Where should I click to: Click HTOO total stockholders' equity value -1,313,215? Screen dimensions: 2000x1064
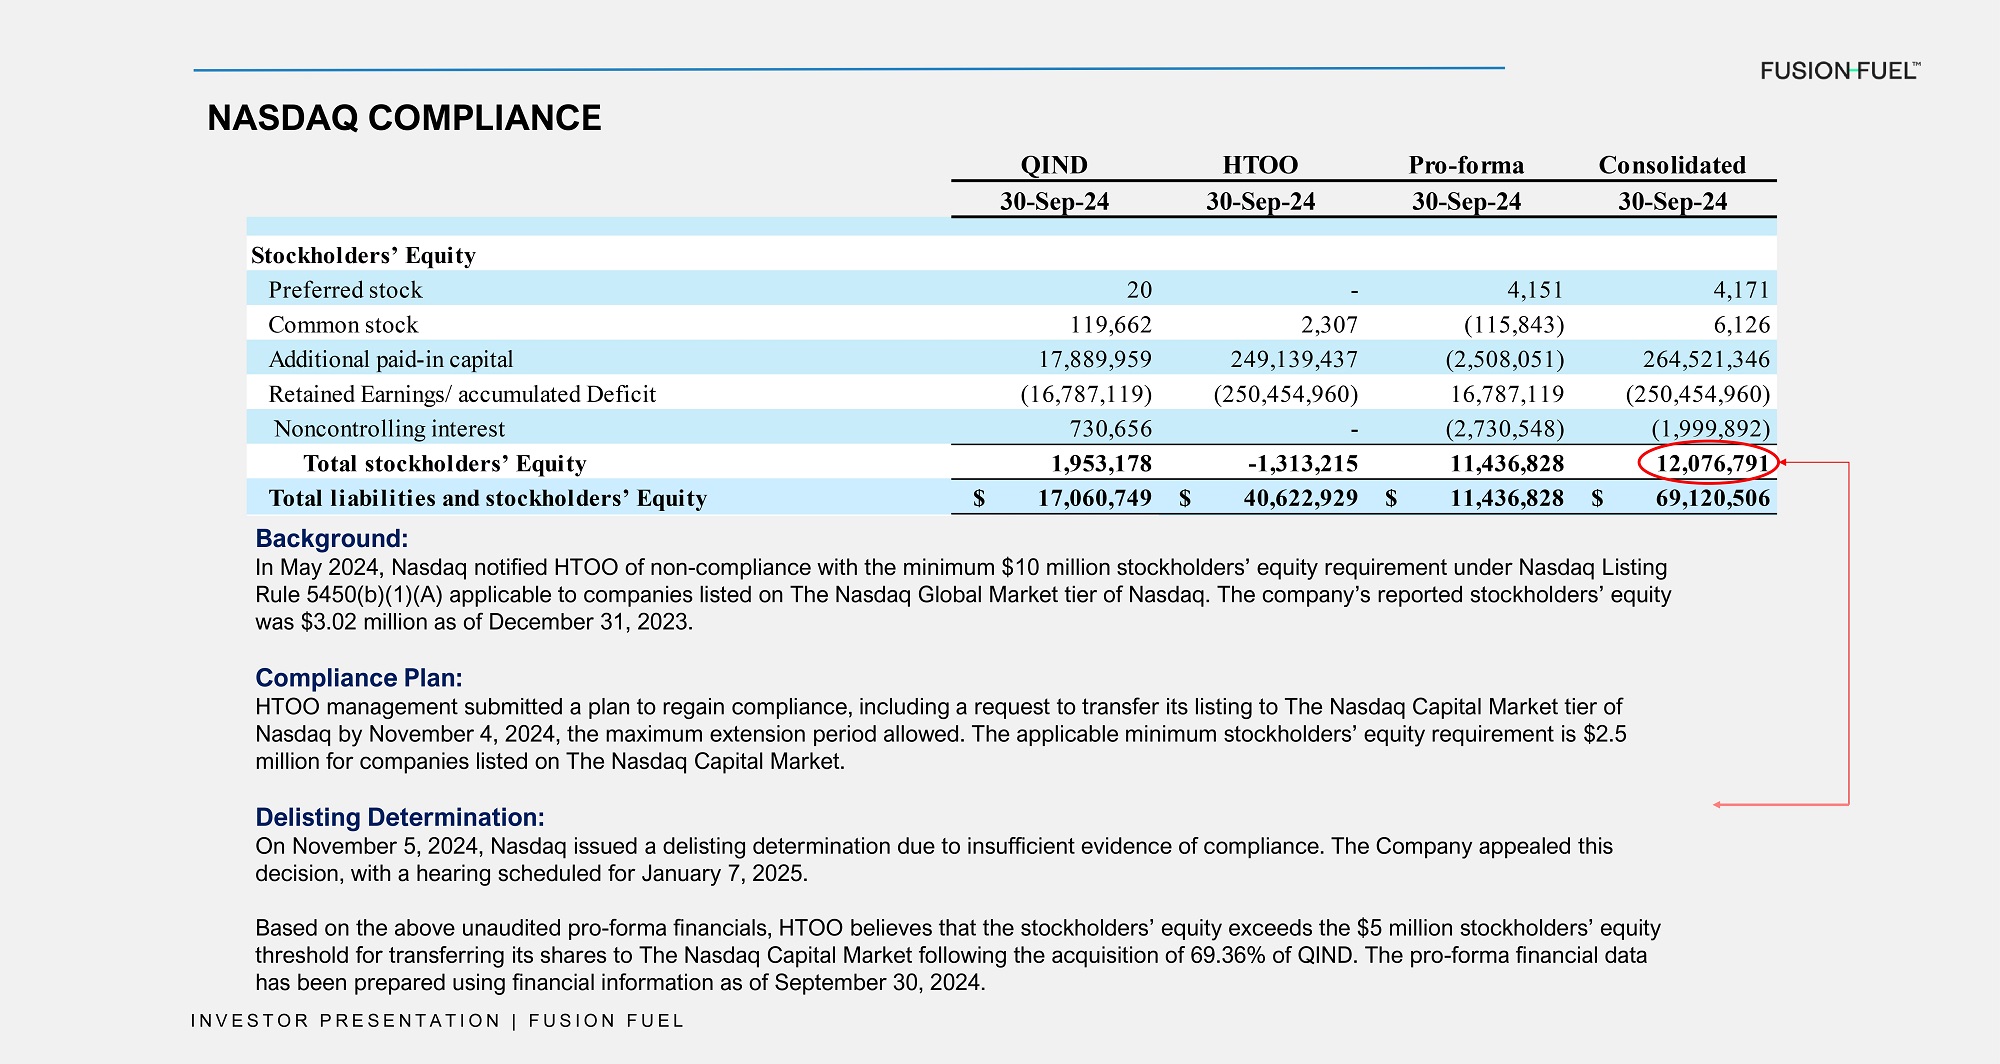1302,463
